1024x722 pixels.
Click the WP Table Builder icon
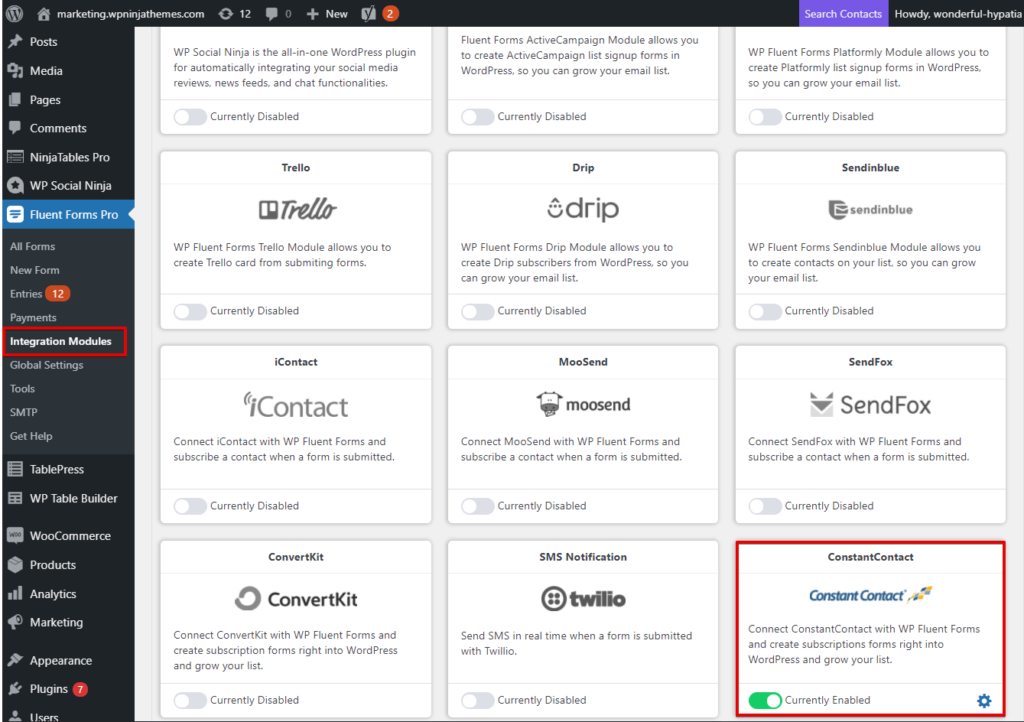tap(15, 498)
